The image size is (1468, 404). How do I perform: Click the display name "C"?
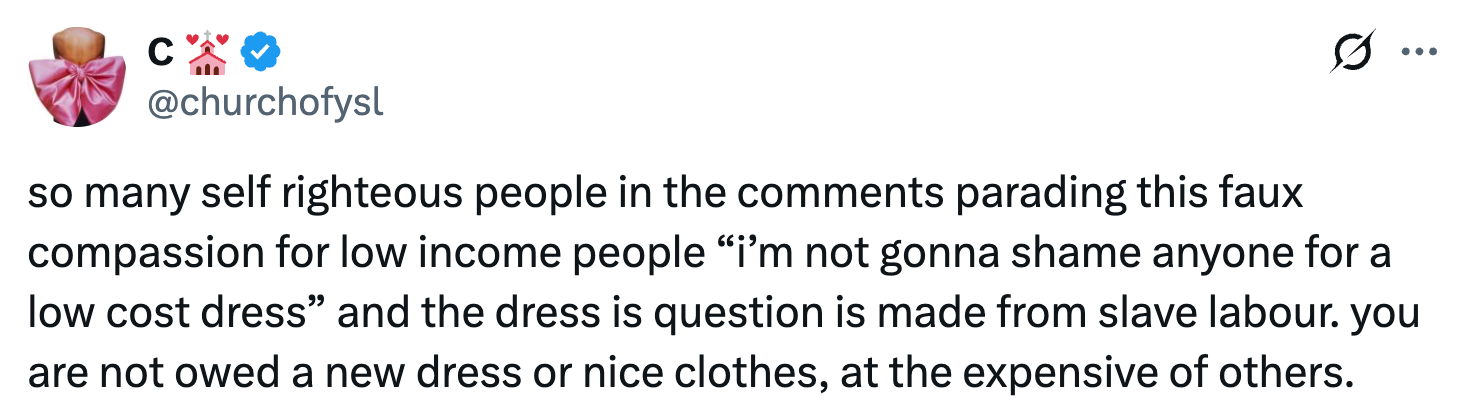[159, 53]
